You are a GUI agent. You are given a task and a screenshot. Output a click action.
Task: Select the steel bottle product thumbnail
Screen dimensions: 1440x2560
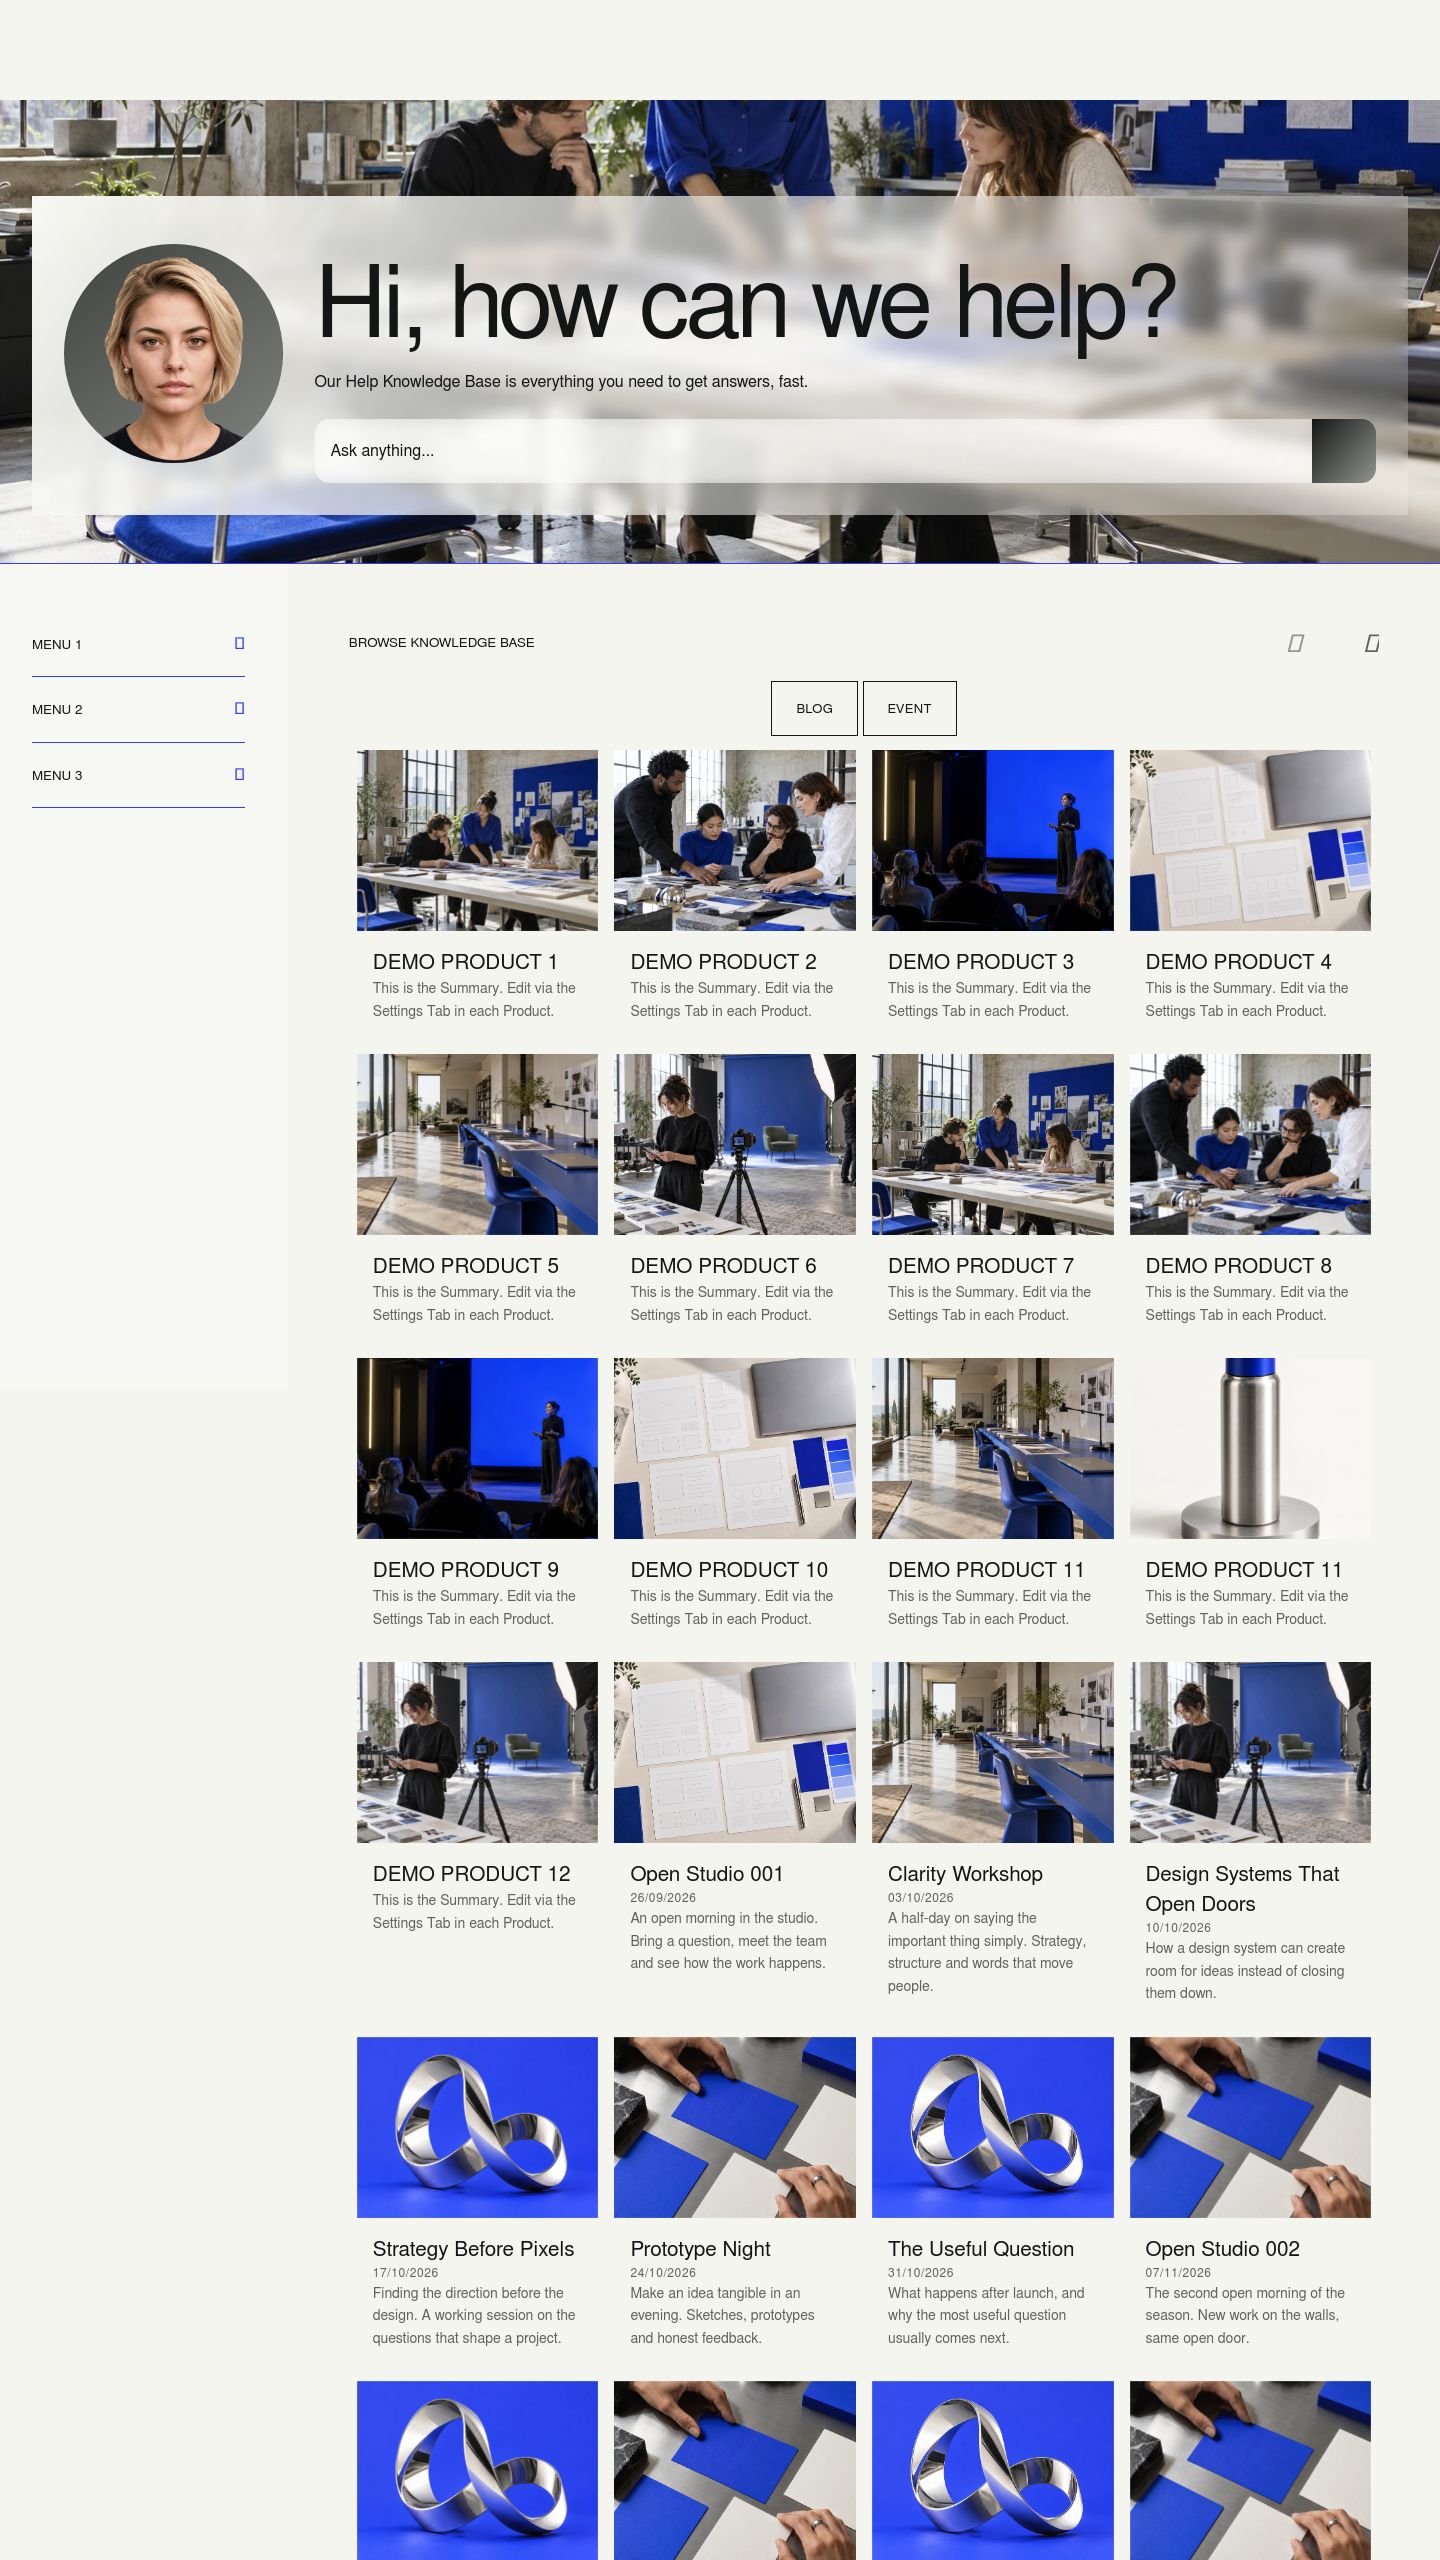1250,1448
